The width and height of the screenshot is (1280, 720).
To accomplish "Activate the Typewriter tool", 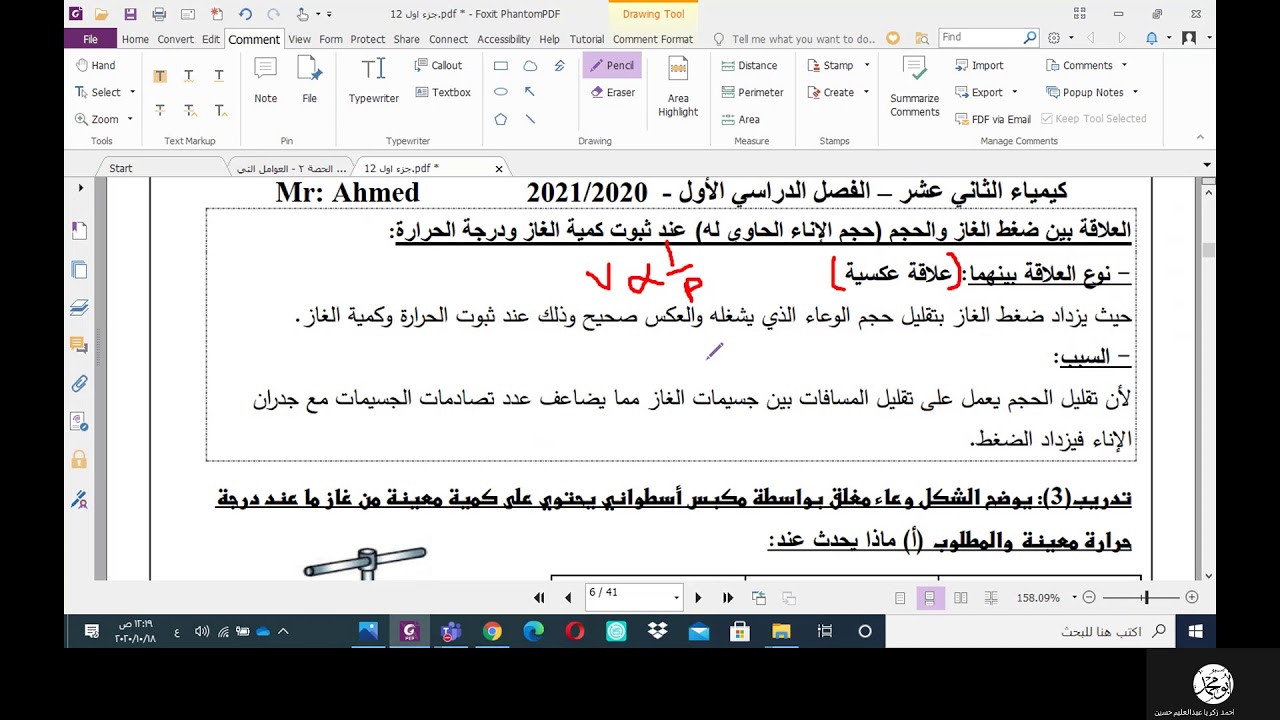I will pyautogui.click(x=374, y=80).
